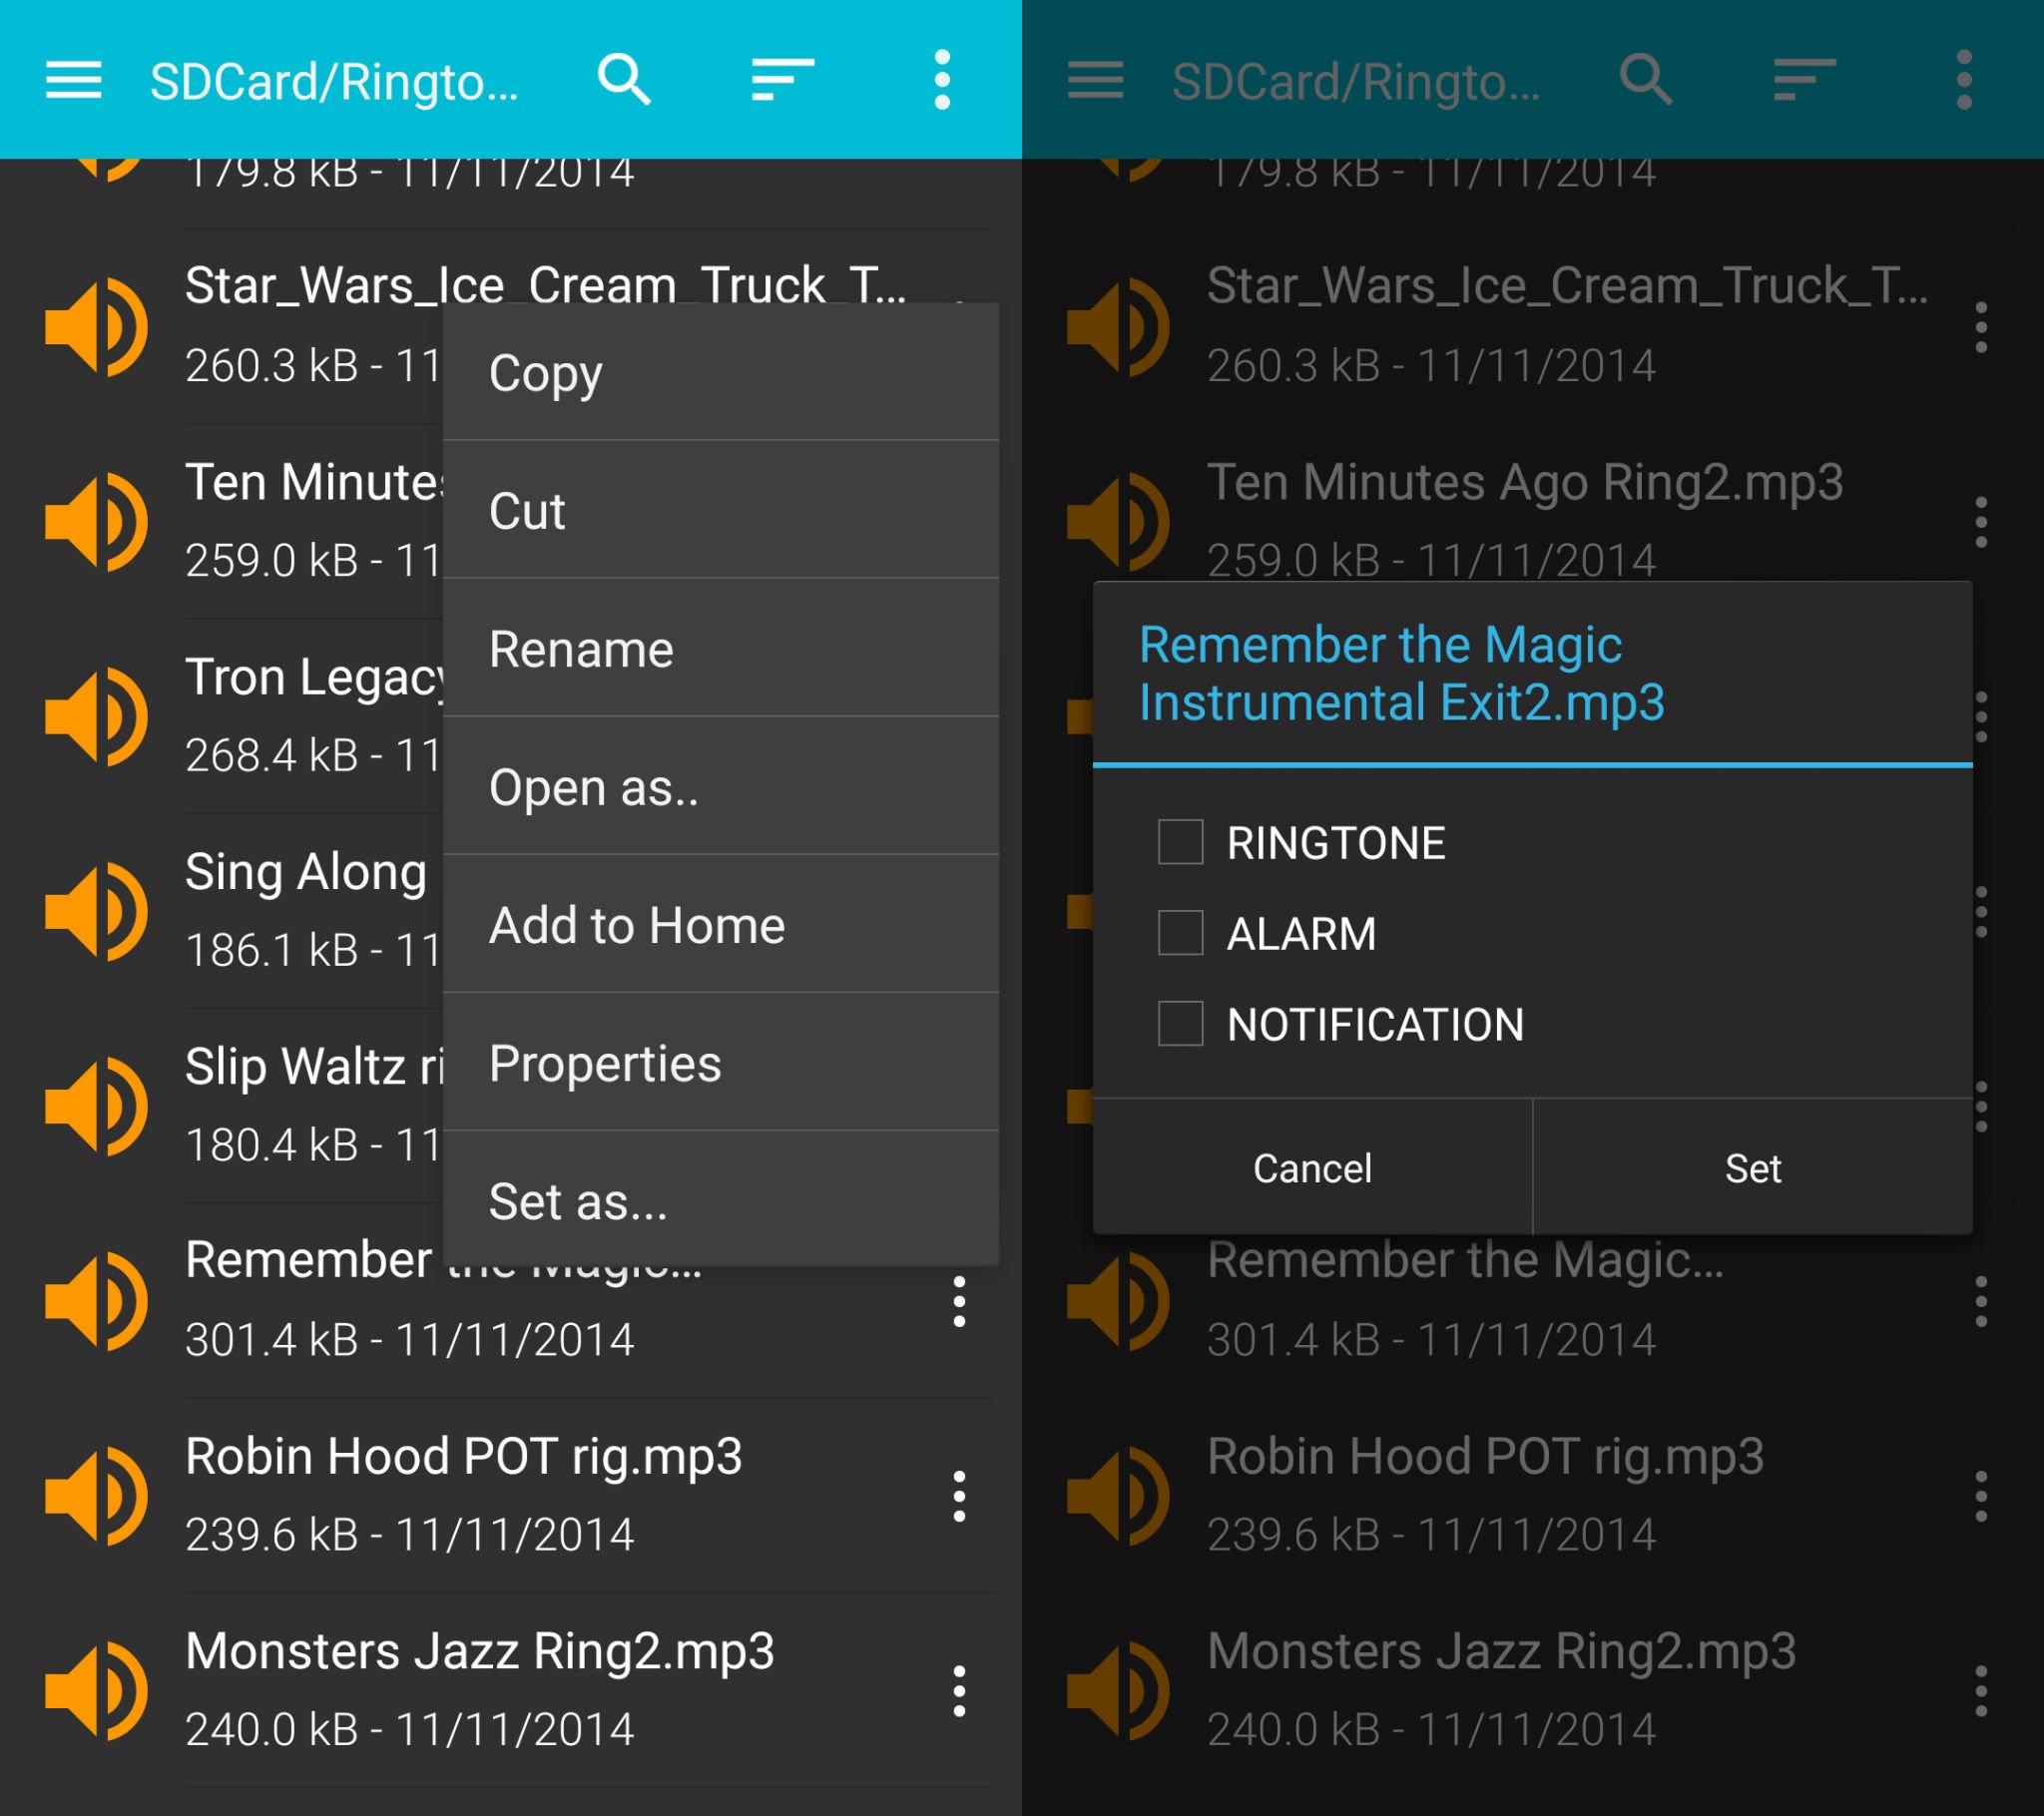Screen dimensions: 2044x1816
Task: Enable the ALARM checkbox
Action: click(1180, 933)
